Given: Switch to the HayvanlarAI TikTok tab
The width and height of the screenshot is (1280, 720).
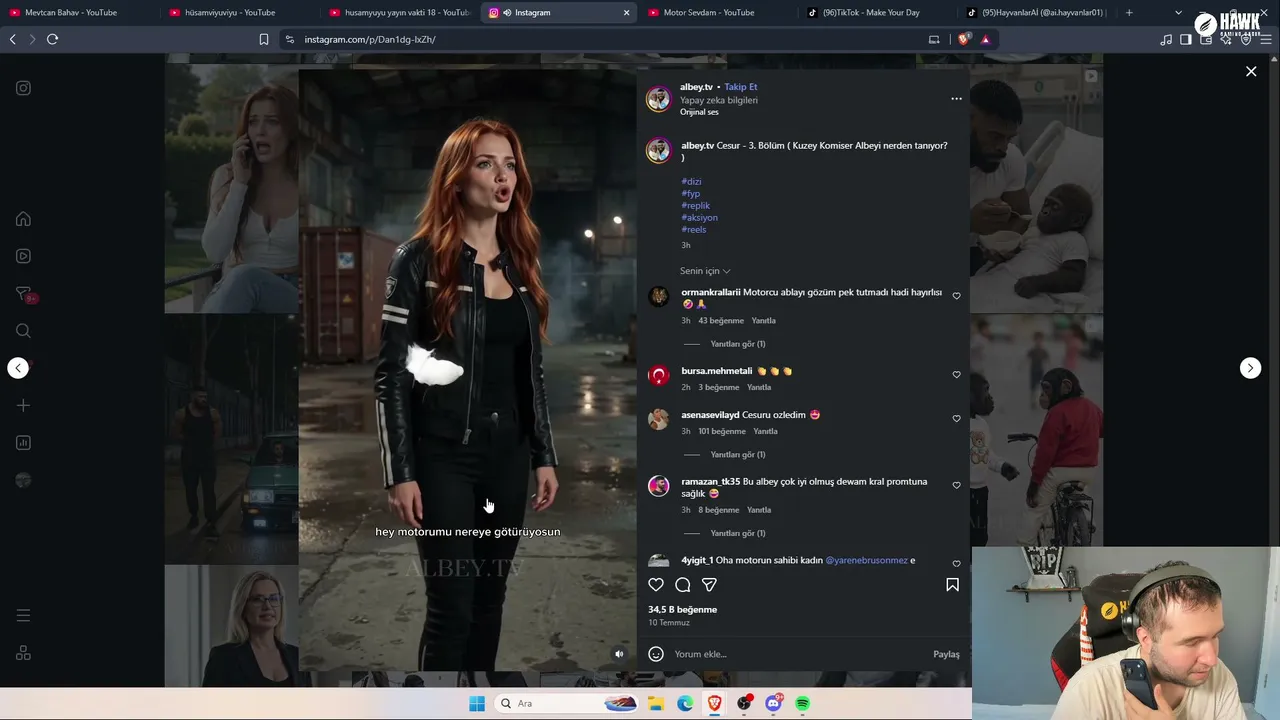Looking at the screenshot, I should click(1038, 13).
